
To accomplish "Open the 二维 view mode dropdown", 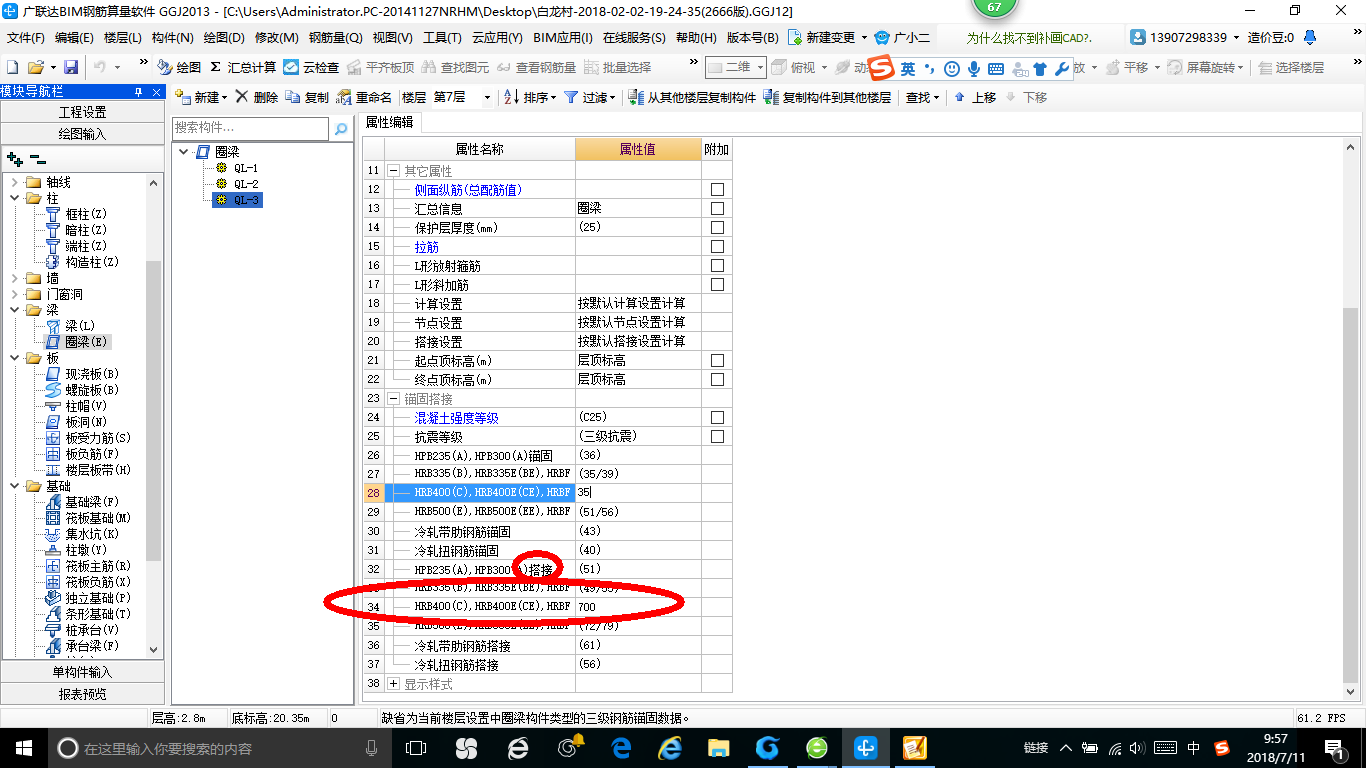I will [760, 67].
